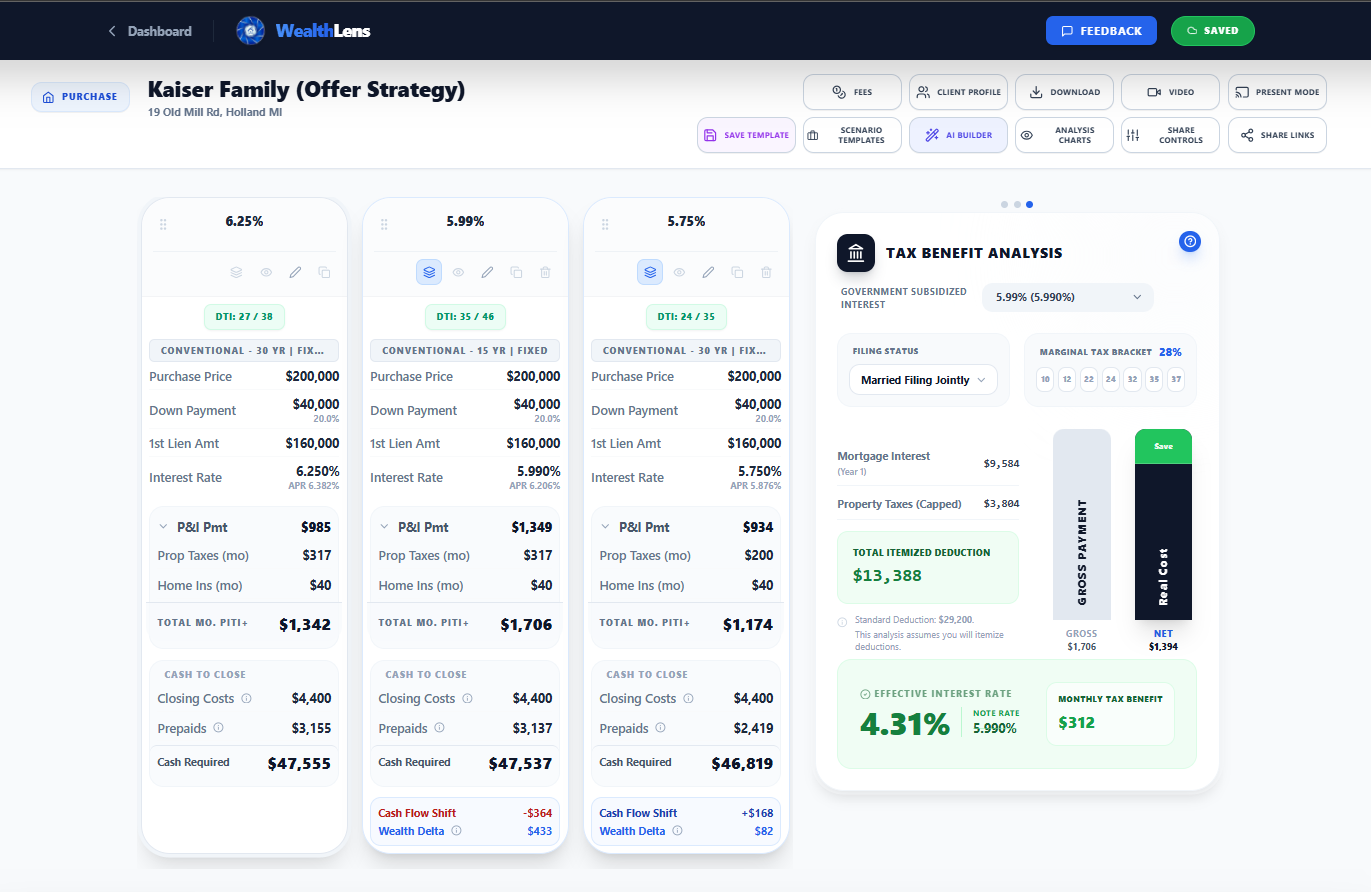Click the pencil edit icon on 6.25% scenario
Screen dimensions: 1371x892
295,272
